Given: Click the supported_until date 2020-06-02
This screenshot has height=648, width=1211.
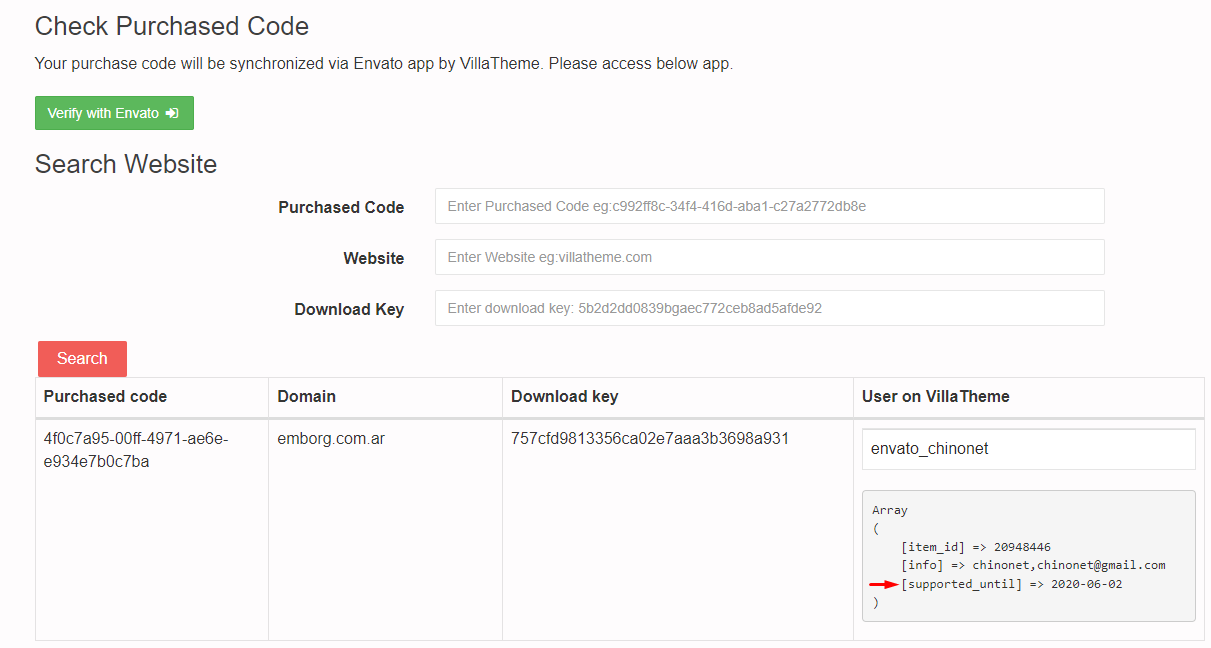Looking at the screenshot, I should point(1086,584).
